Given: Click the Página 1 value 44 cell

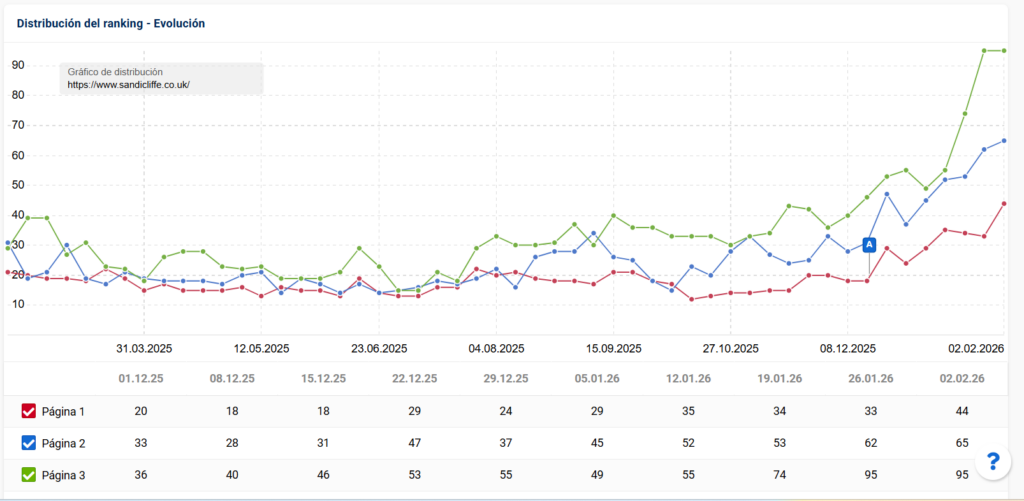Looking at the screenshot, I should click(x=963, y=411).
